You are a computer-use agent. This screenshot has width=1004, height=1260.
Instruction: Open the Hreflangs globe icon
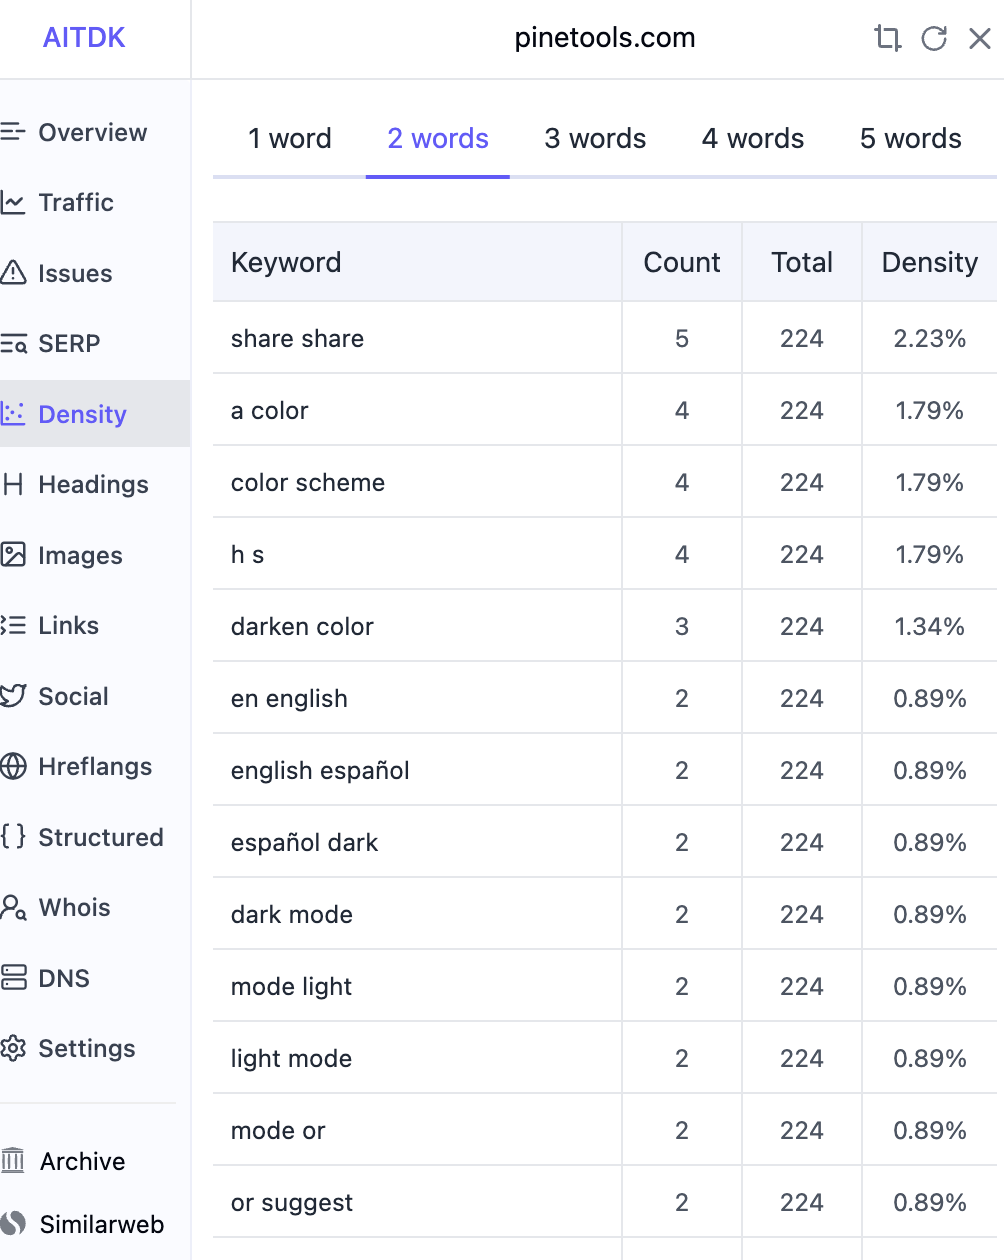click(13, 767)
